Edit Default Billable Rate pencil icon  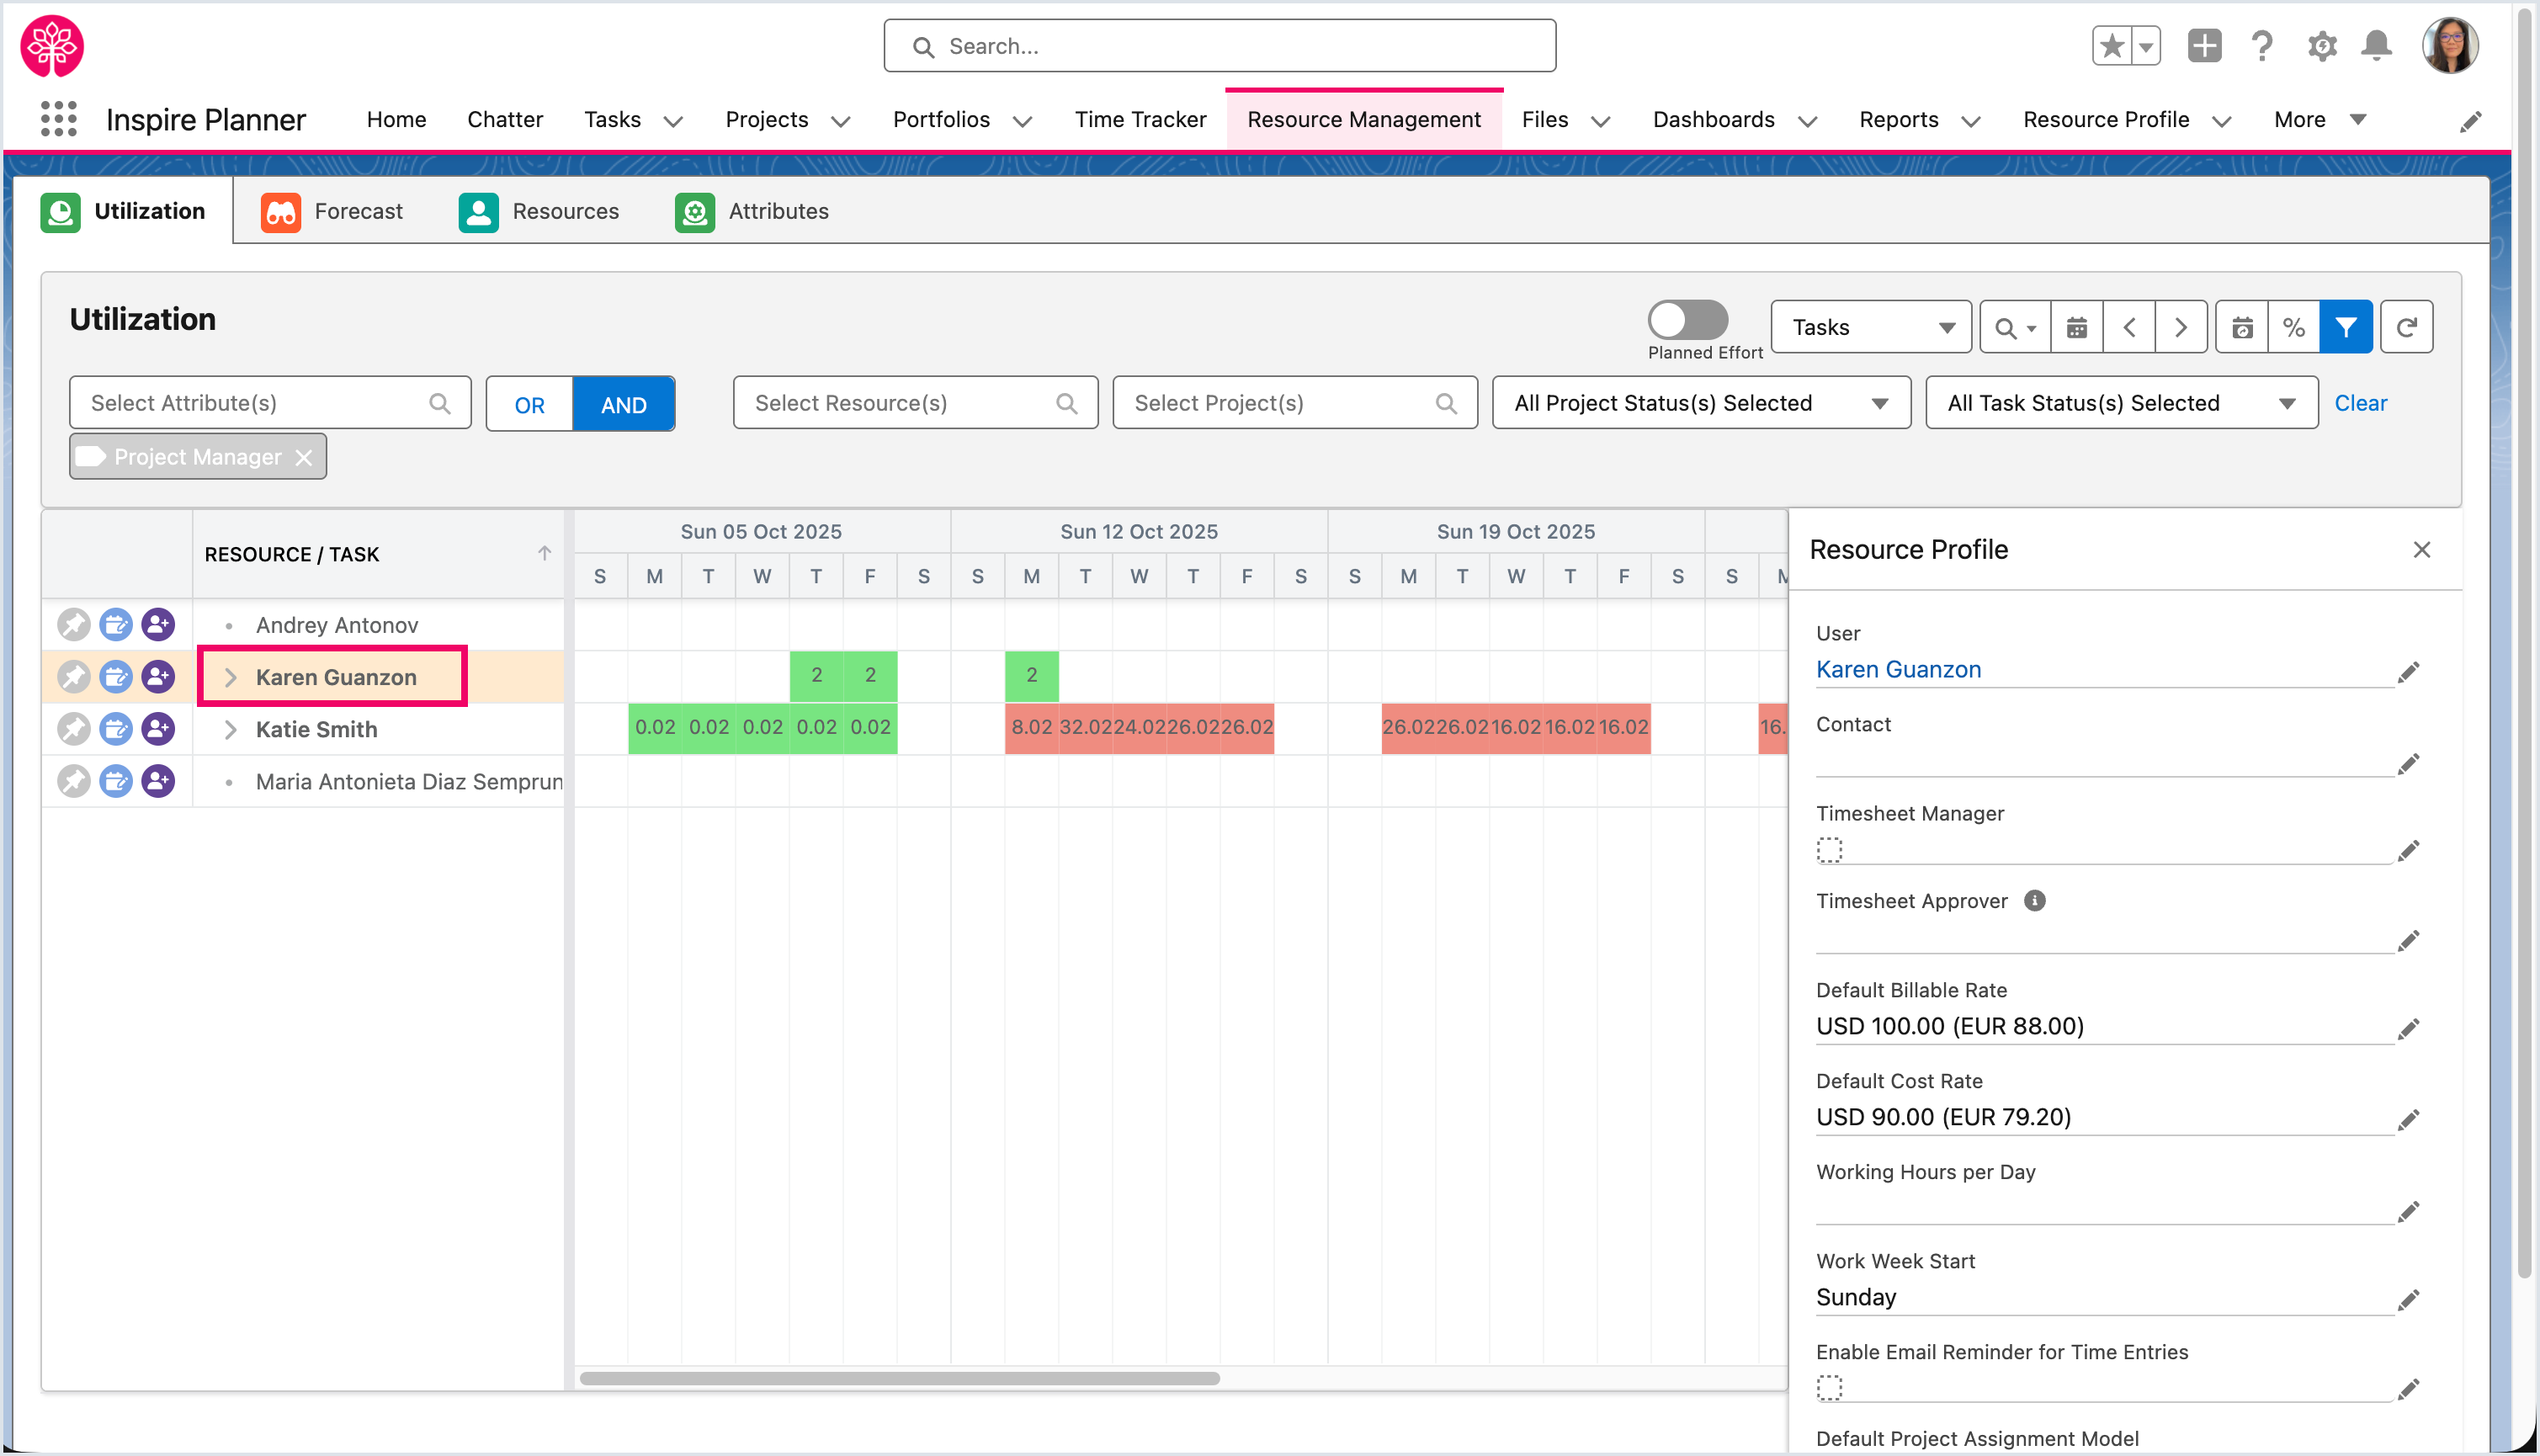click(x=2408, y=1029)
